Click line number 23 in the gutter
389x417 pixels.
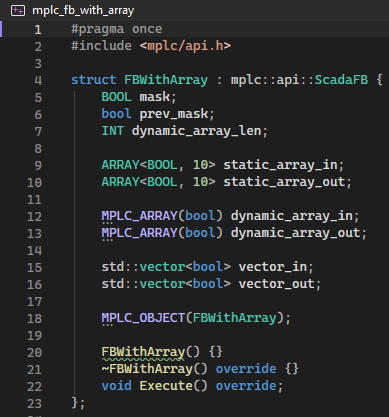pyautogui.click(x=34, y=404)
